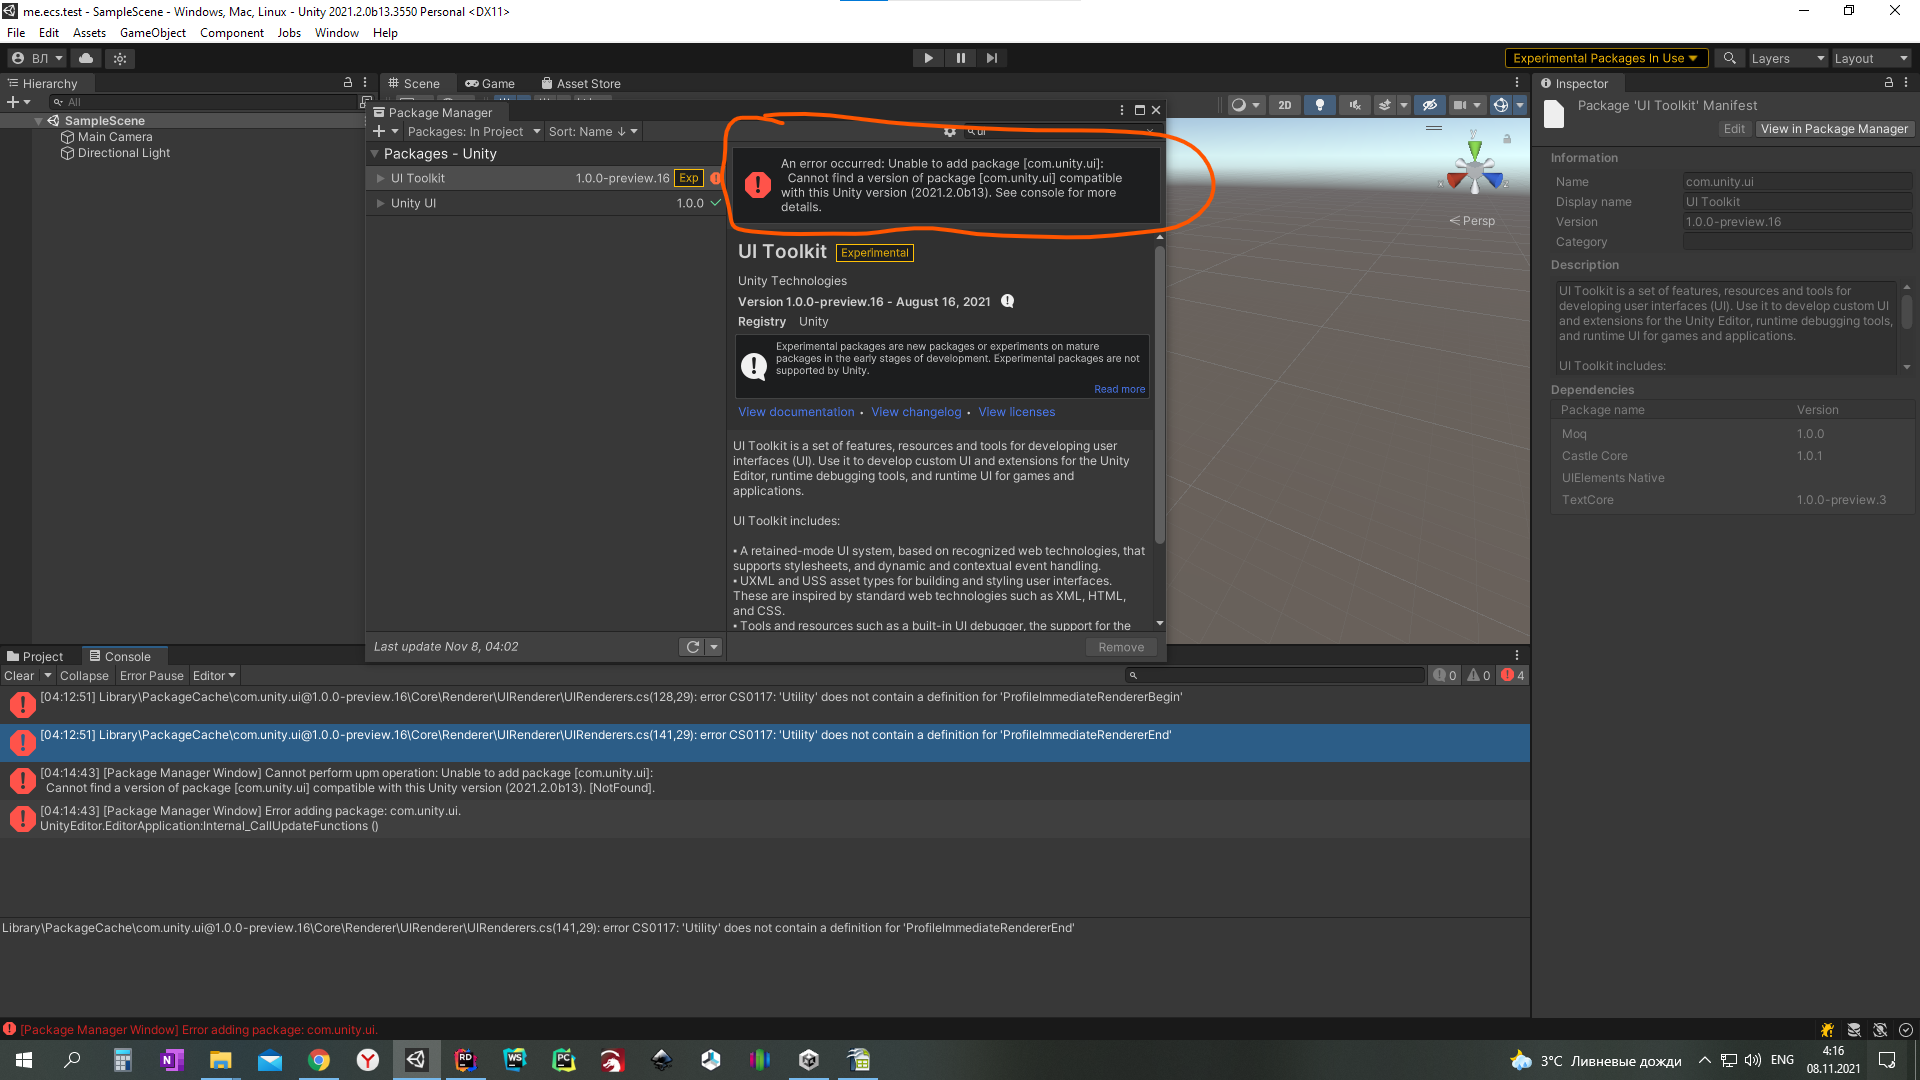Toggle Error Pause in Console
Screen dimensions: 1920x1080
[x=152, y=676]
